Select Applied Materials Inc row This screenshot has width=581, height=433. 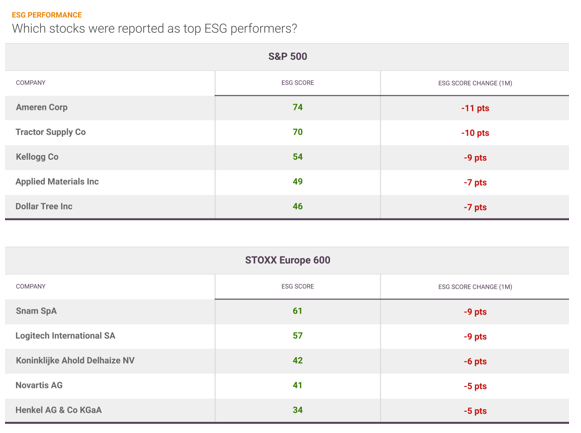(x=287, y=182)
